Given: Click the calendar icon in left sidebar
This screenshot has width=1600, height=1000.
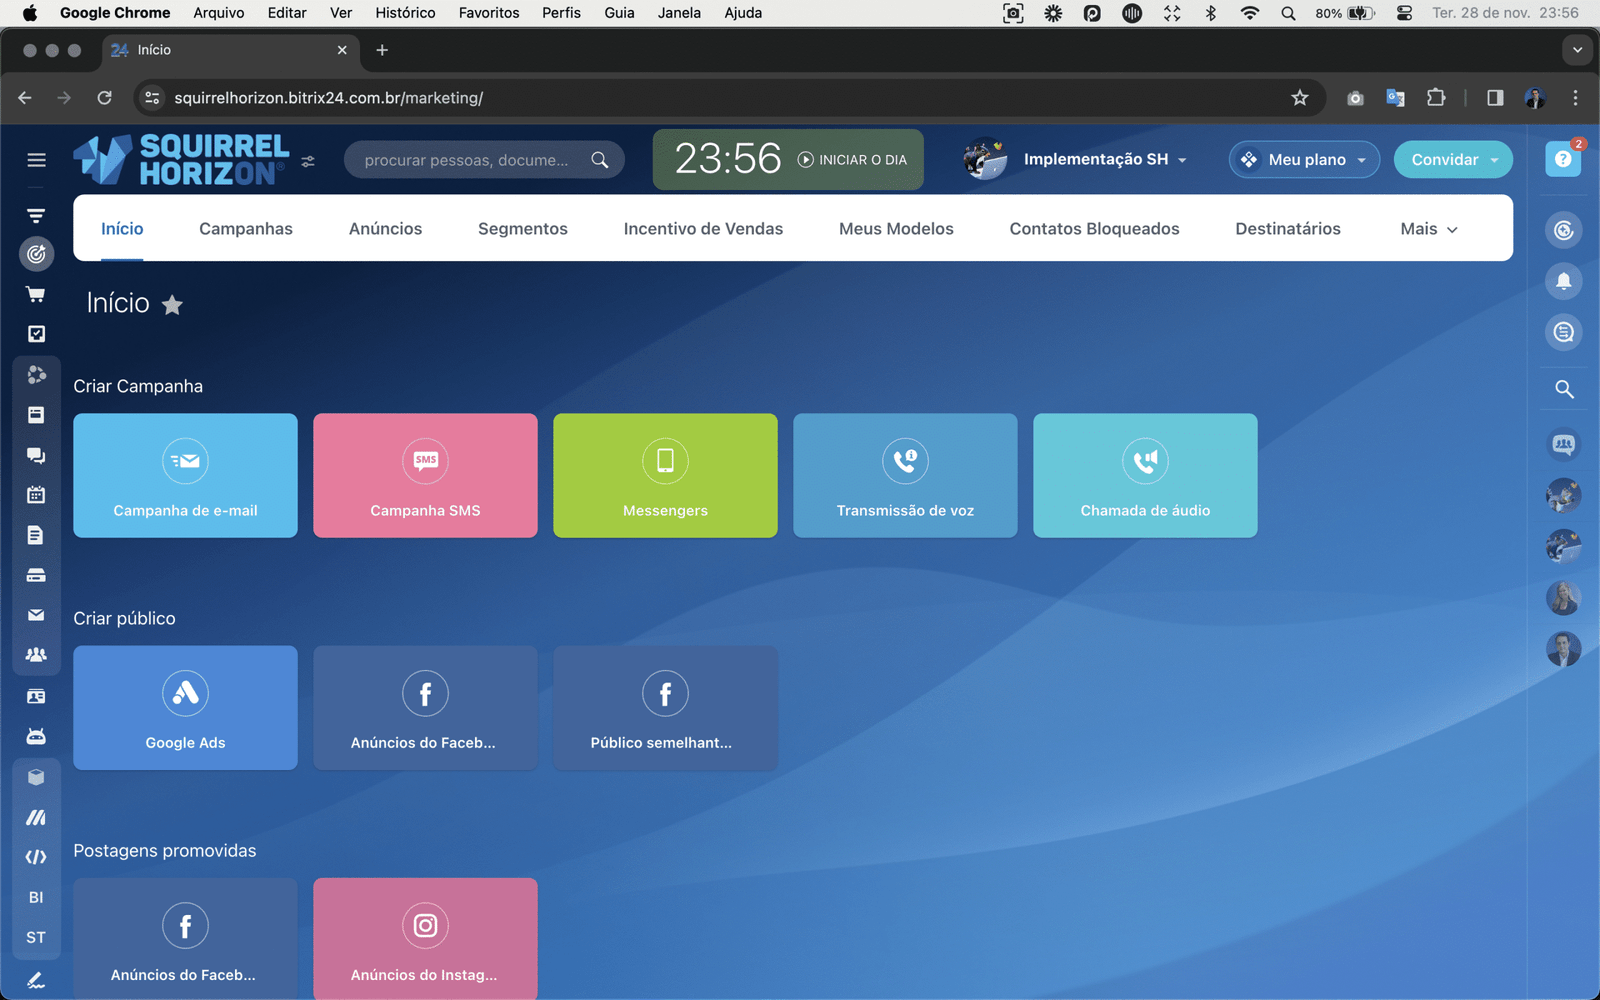Looking at the screenshot, I should pyautogui.click(x=36, y=495).
